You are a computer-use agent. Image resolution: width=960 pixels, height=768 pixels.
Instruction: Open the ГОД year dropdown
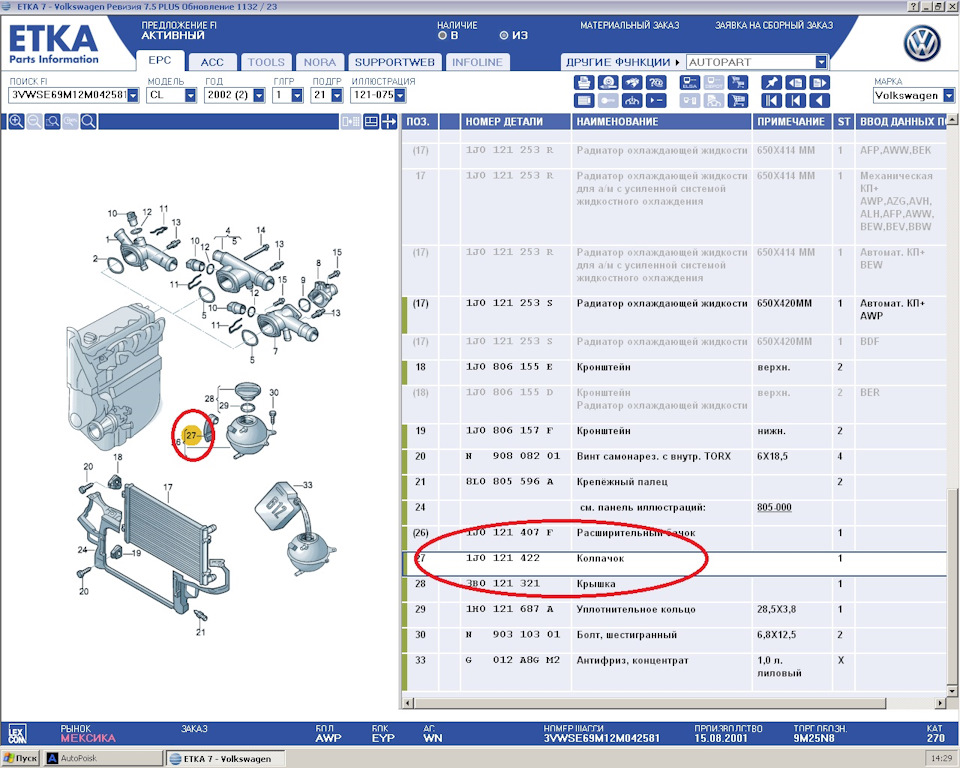tap(259, 96)
